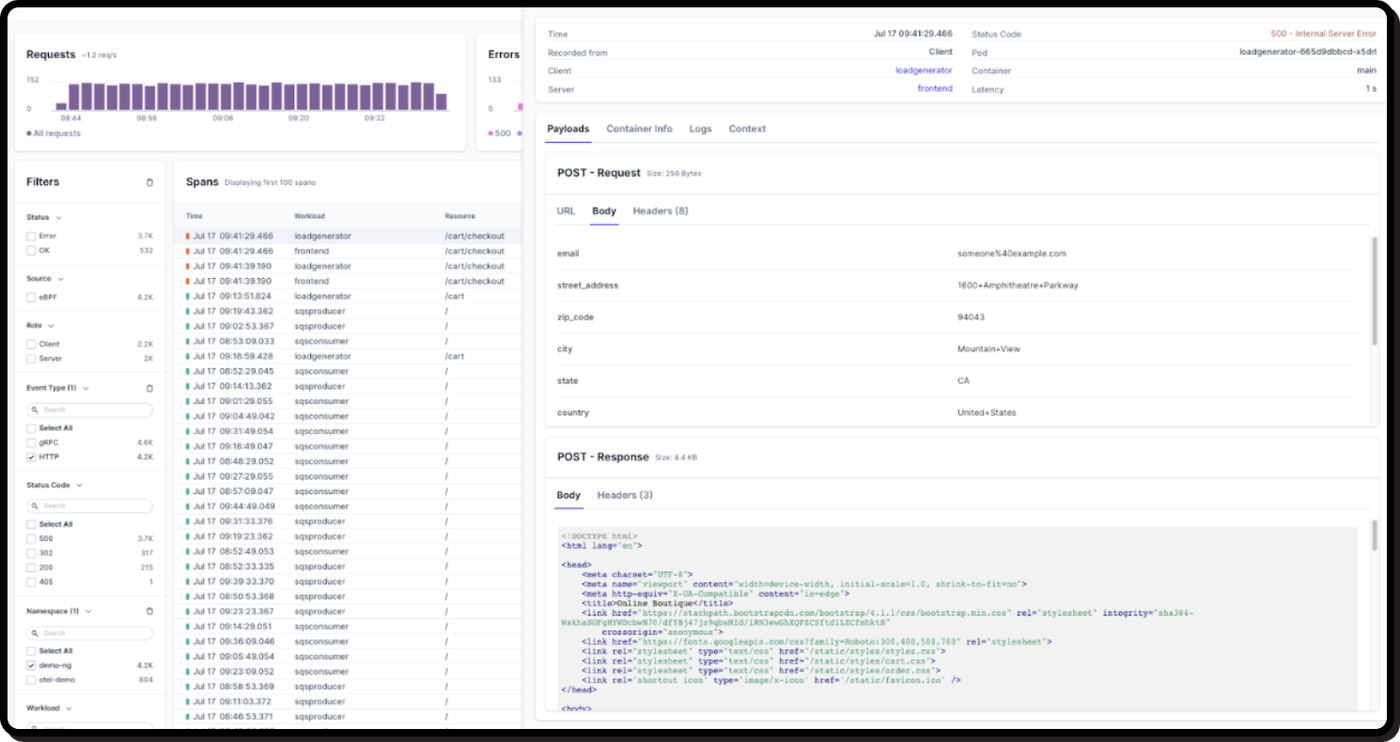Select the 09:13:51.824 loadgenerator span
The image size is (1400, 742).
pyautogui.click(x=348, y=296)
